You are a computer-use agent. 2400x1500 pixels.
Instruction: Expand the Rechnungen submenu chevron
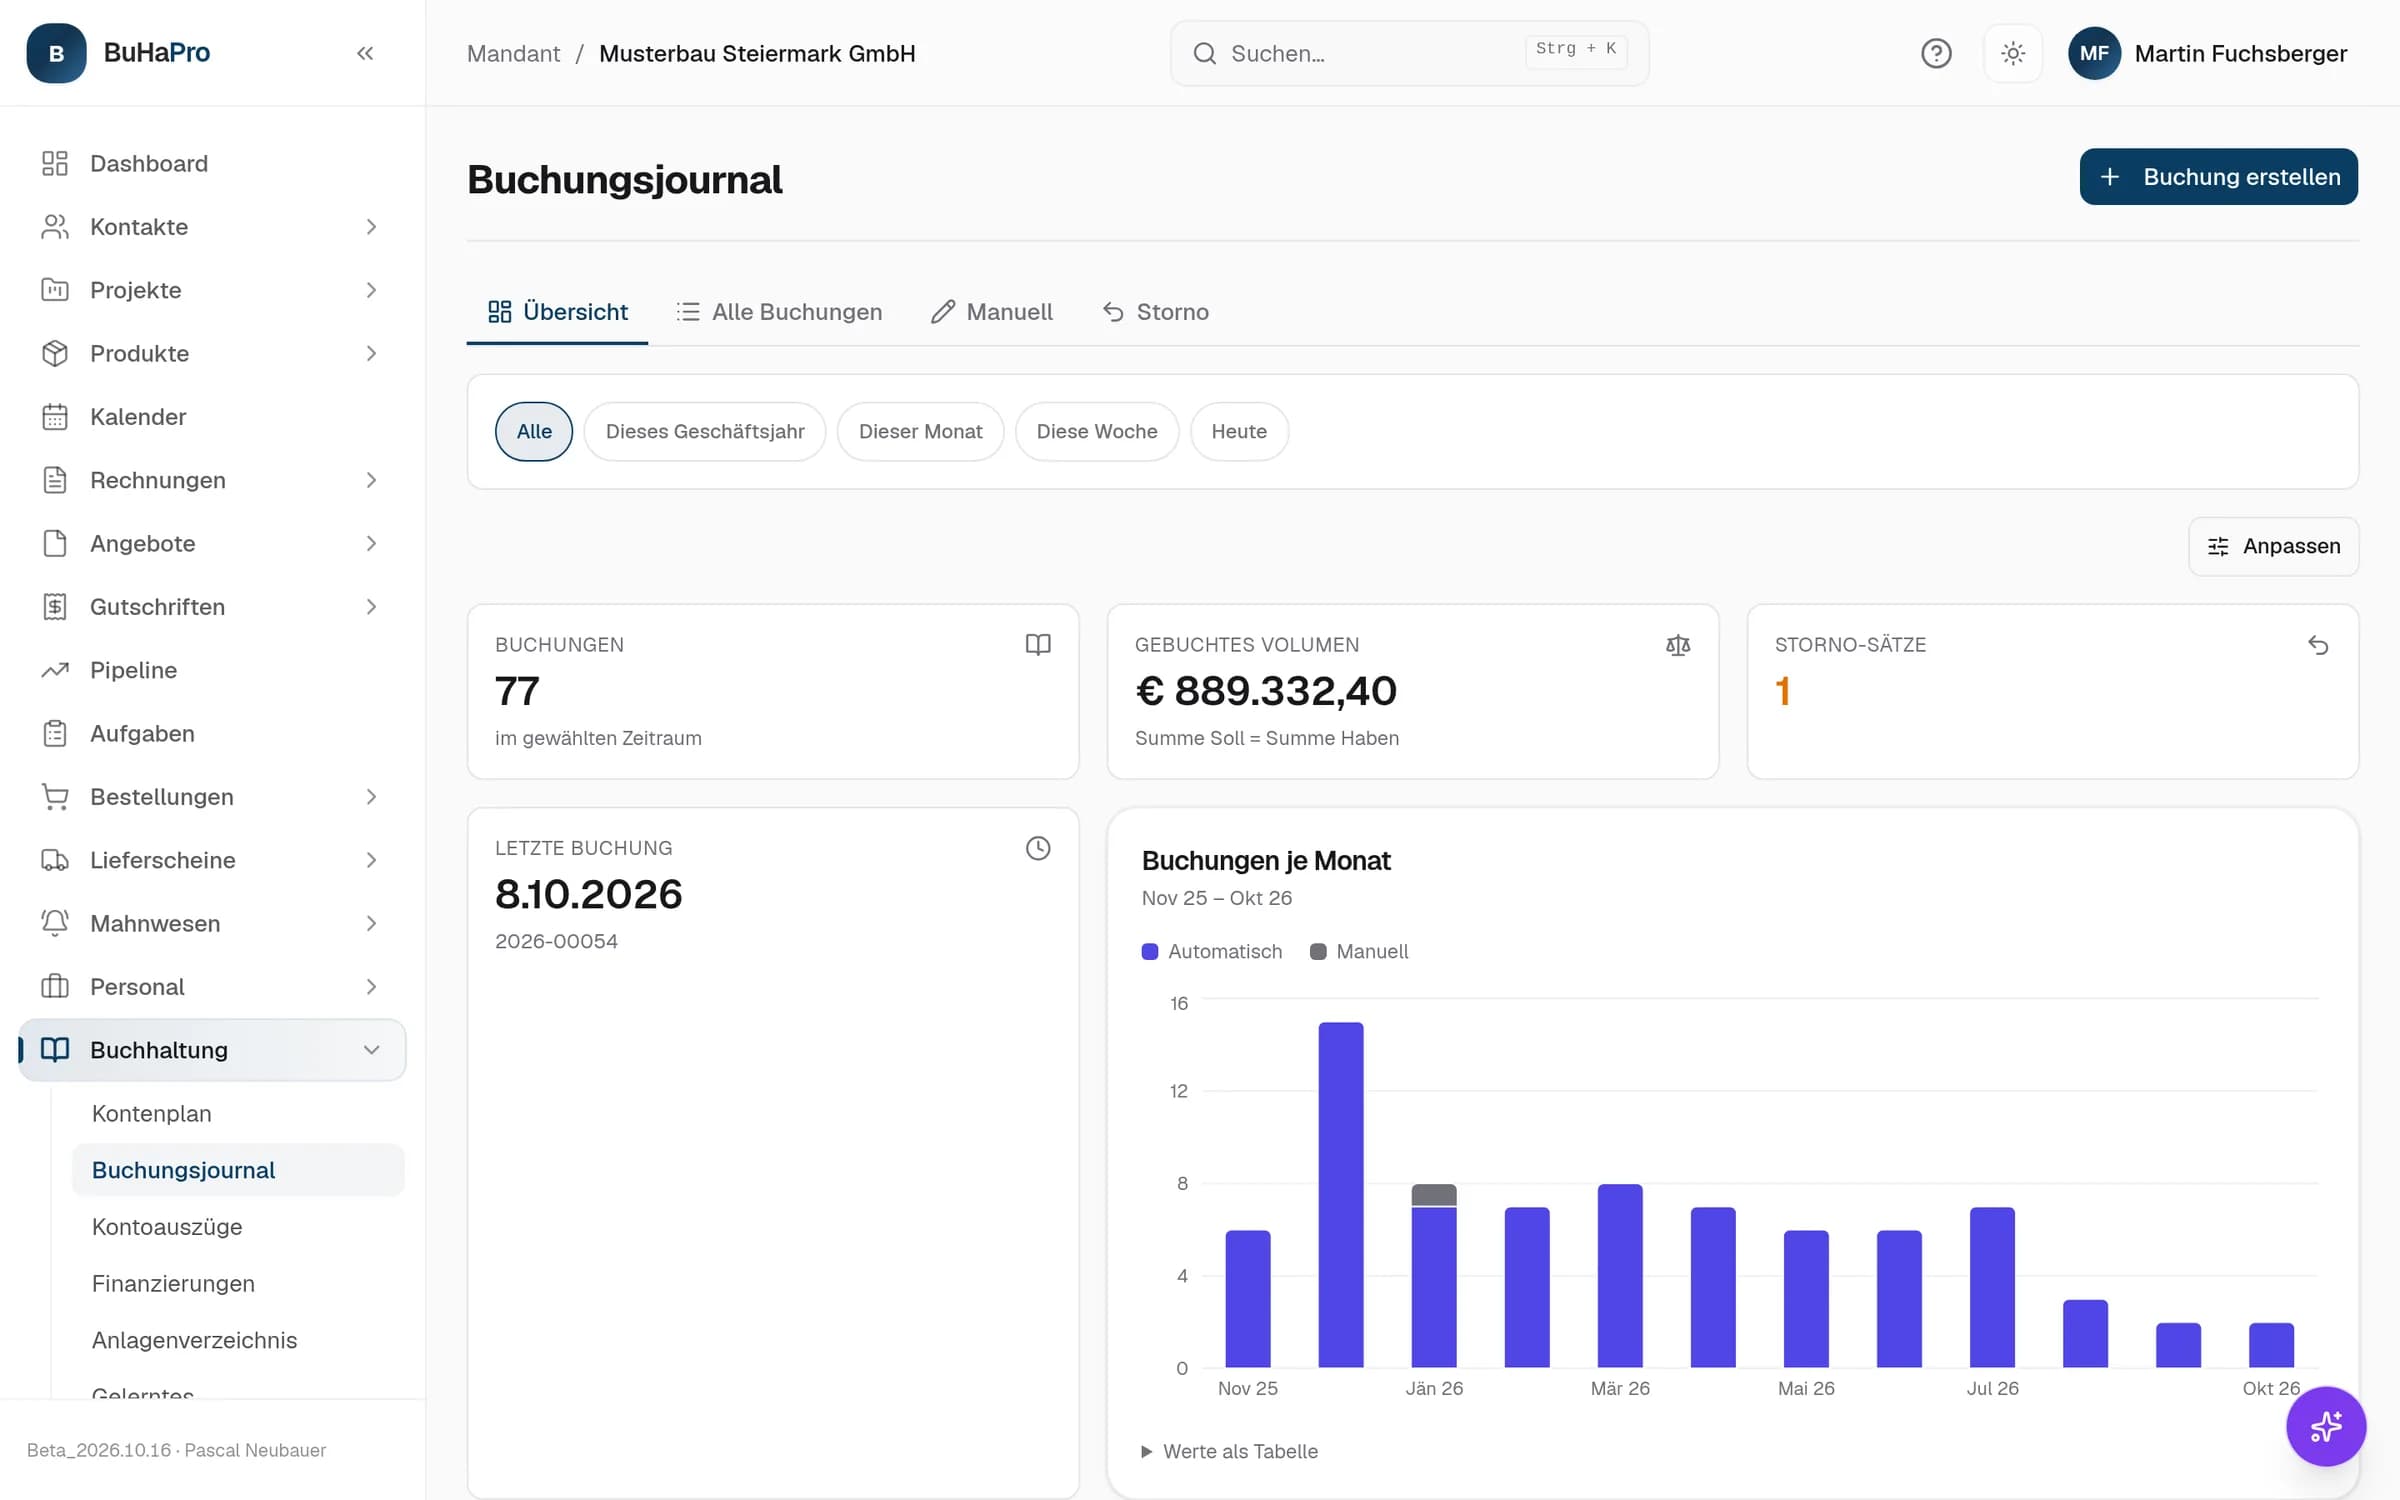tap(371, 480)
